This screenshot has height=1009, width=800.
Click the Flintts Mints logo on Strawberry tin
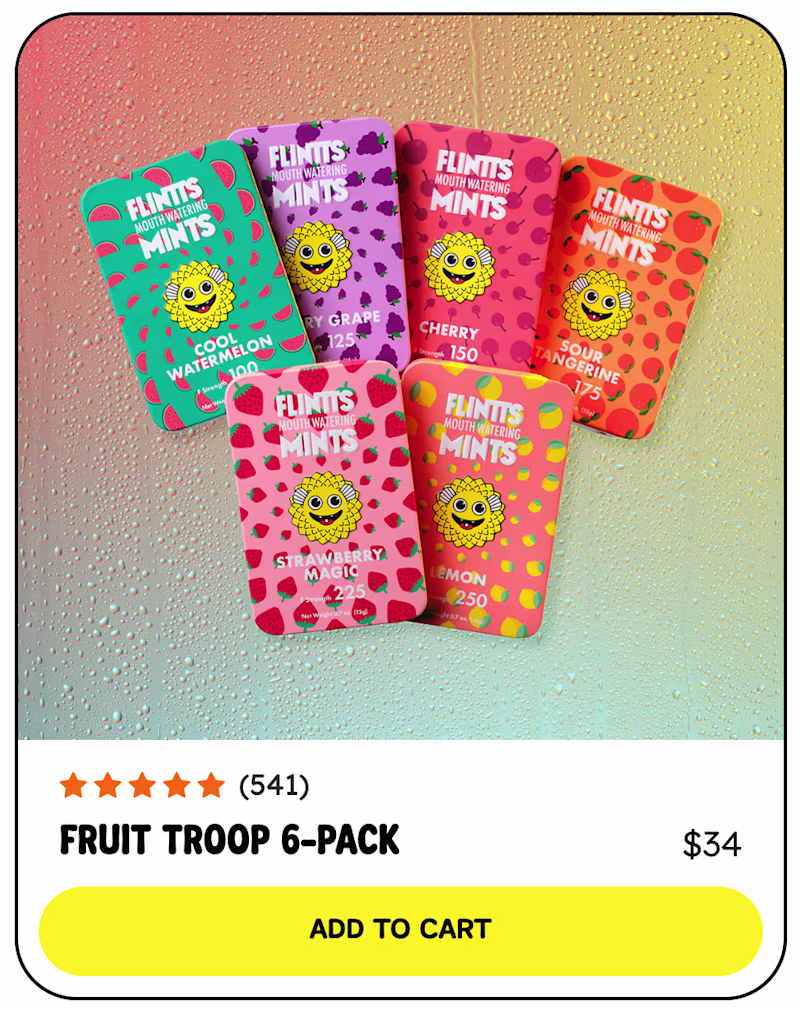coord(317,424)
